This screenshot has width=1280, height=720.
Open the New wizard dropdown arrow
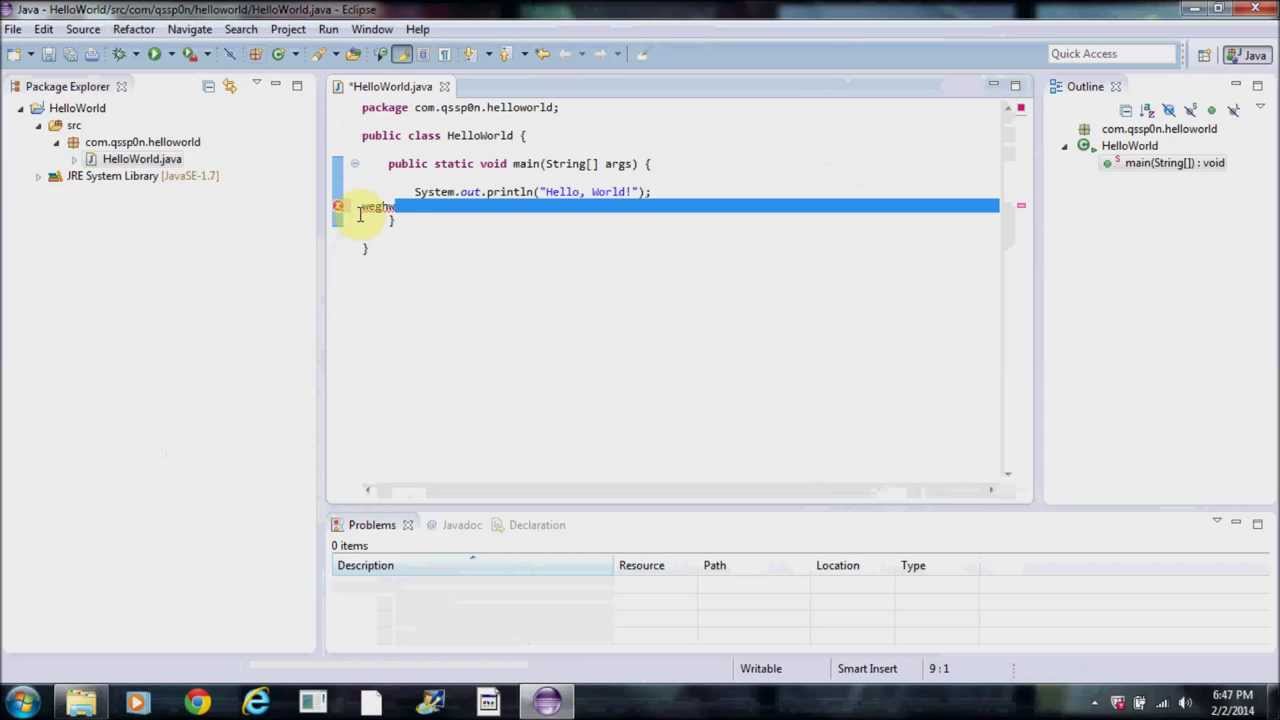pyautogui.click(x=30, y=54)
